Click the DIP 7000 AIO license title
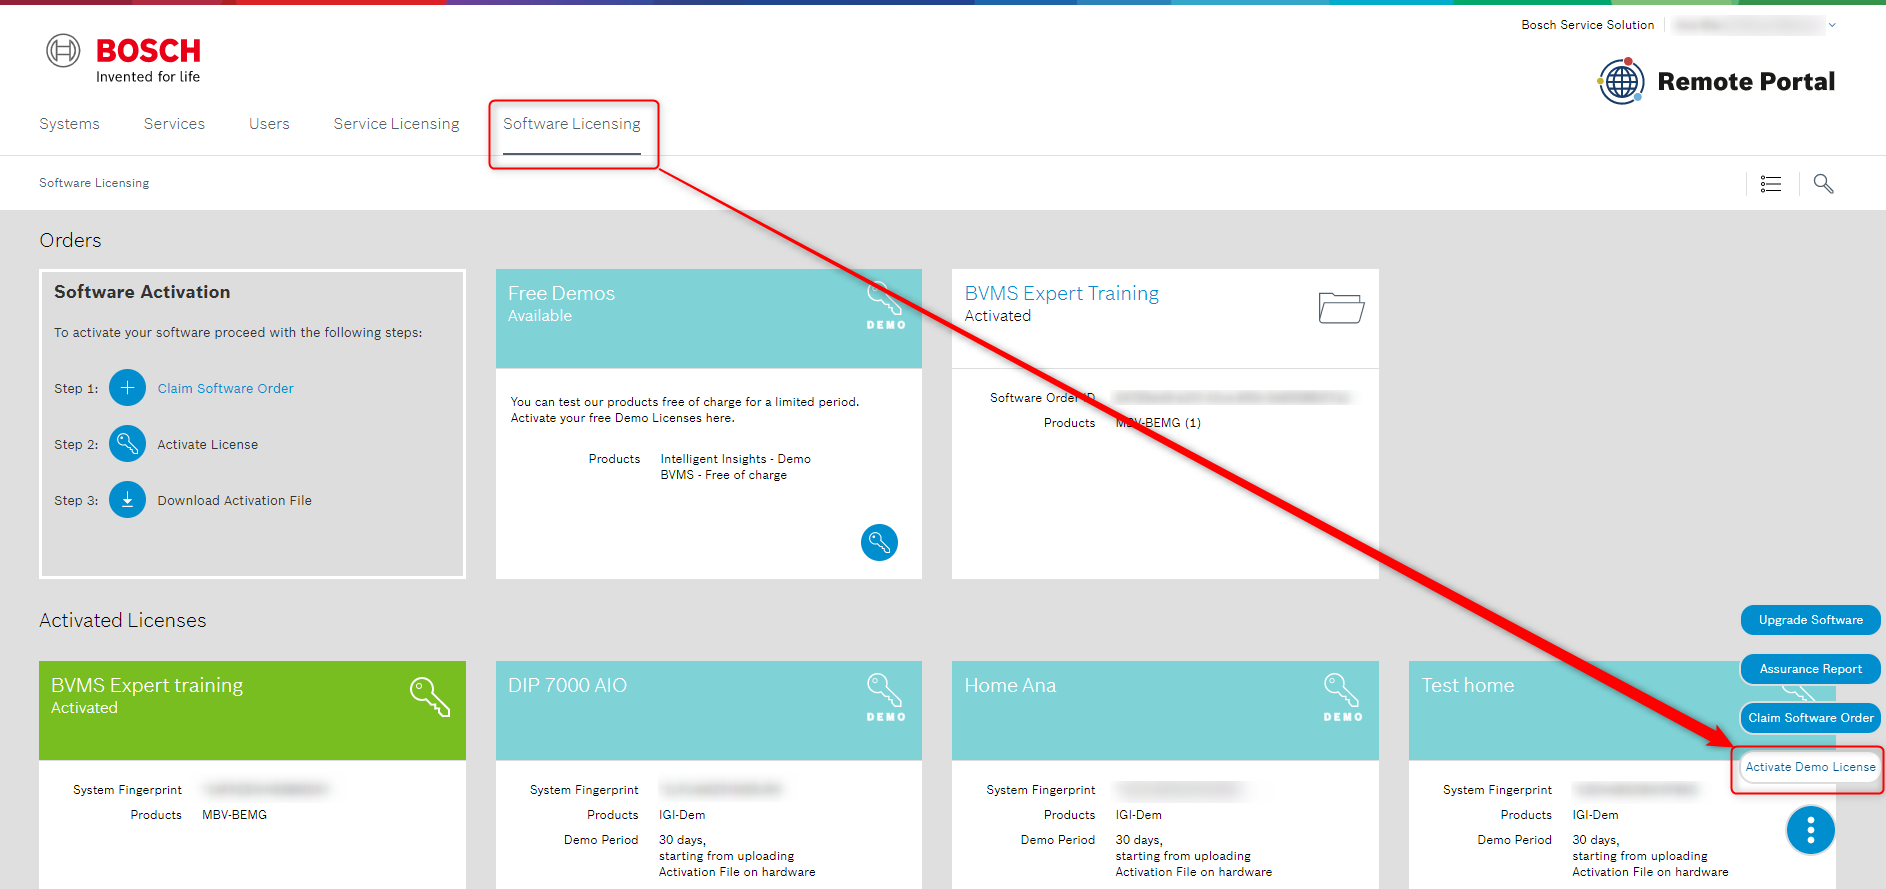 [567, 685]
